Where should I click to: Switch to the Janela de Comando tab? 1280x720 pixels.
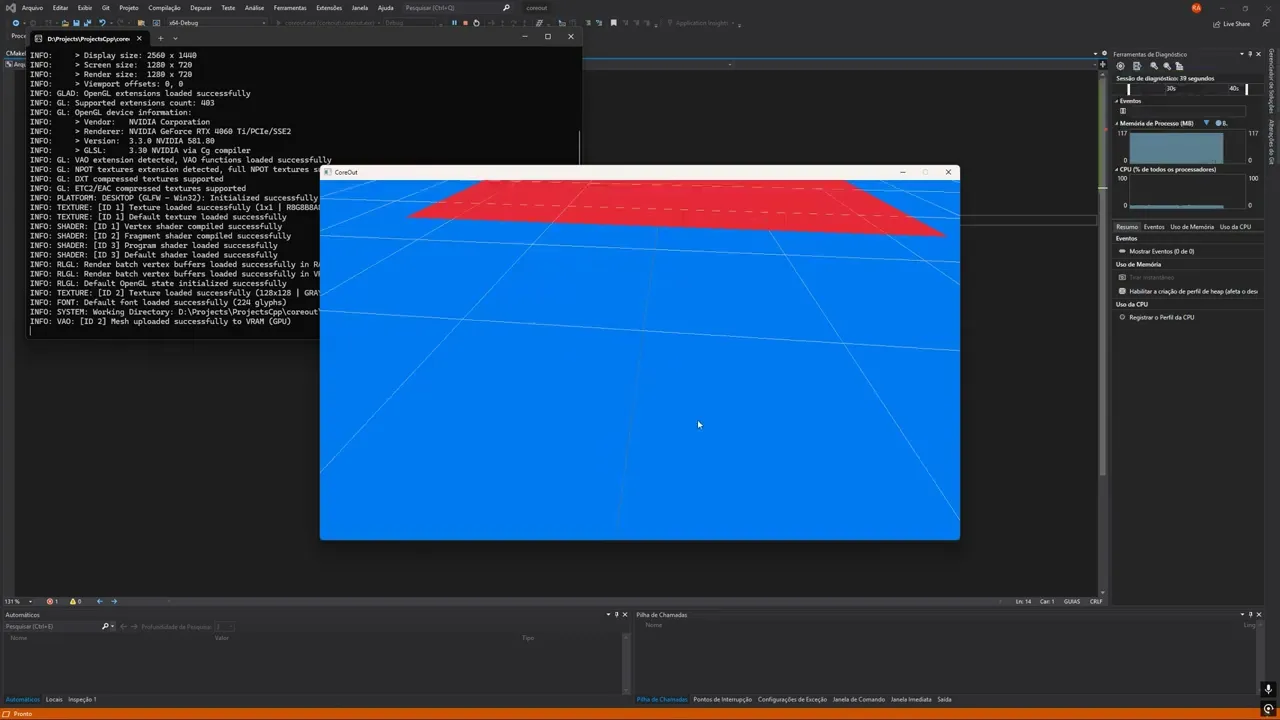click(x=859, y=699)
